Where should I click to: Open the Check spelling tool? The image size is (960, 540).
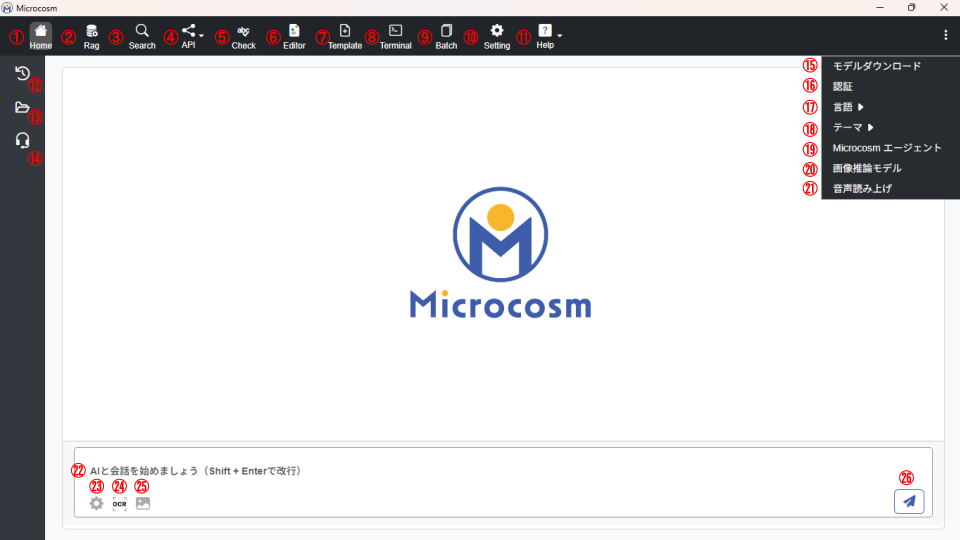pos(243,36)
